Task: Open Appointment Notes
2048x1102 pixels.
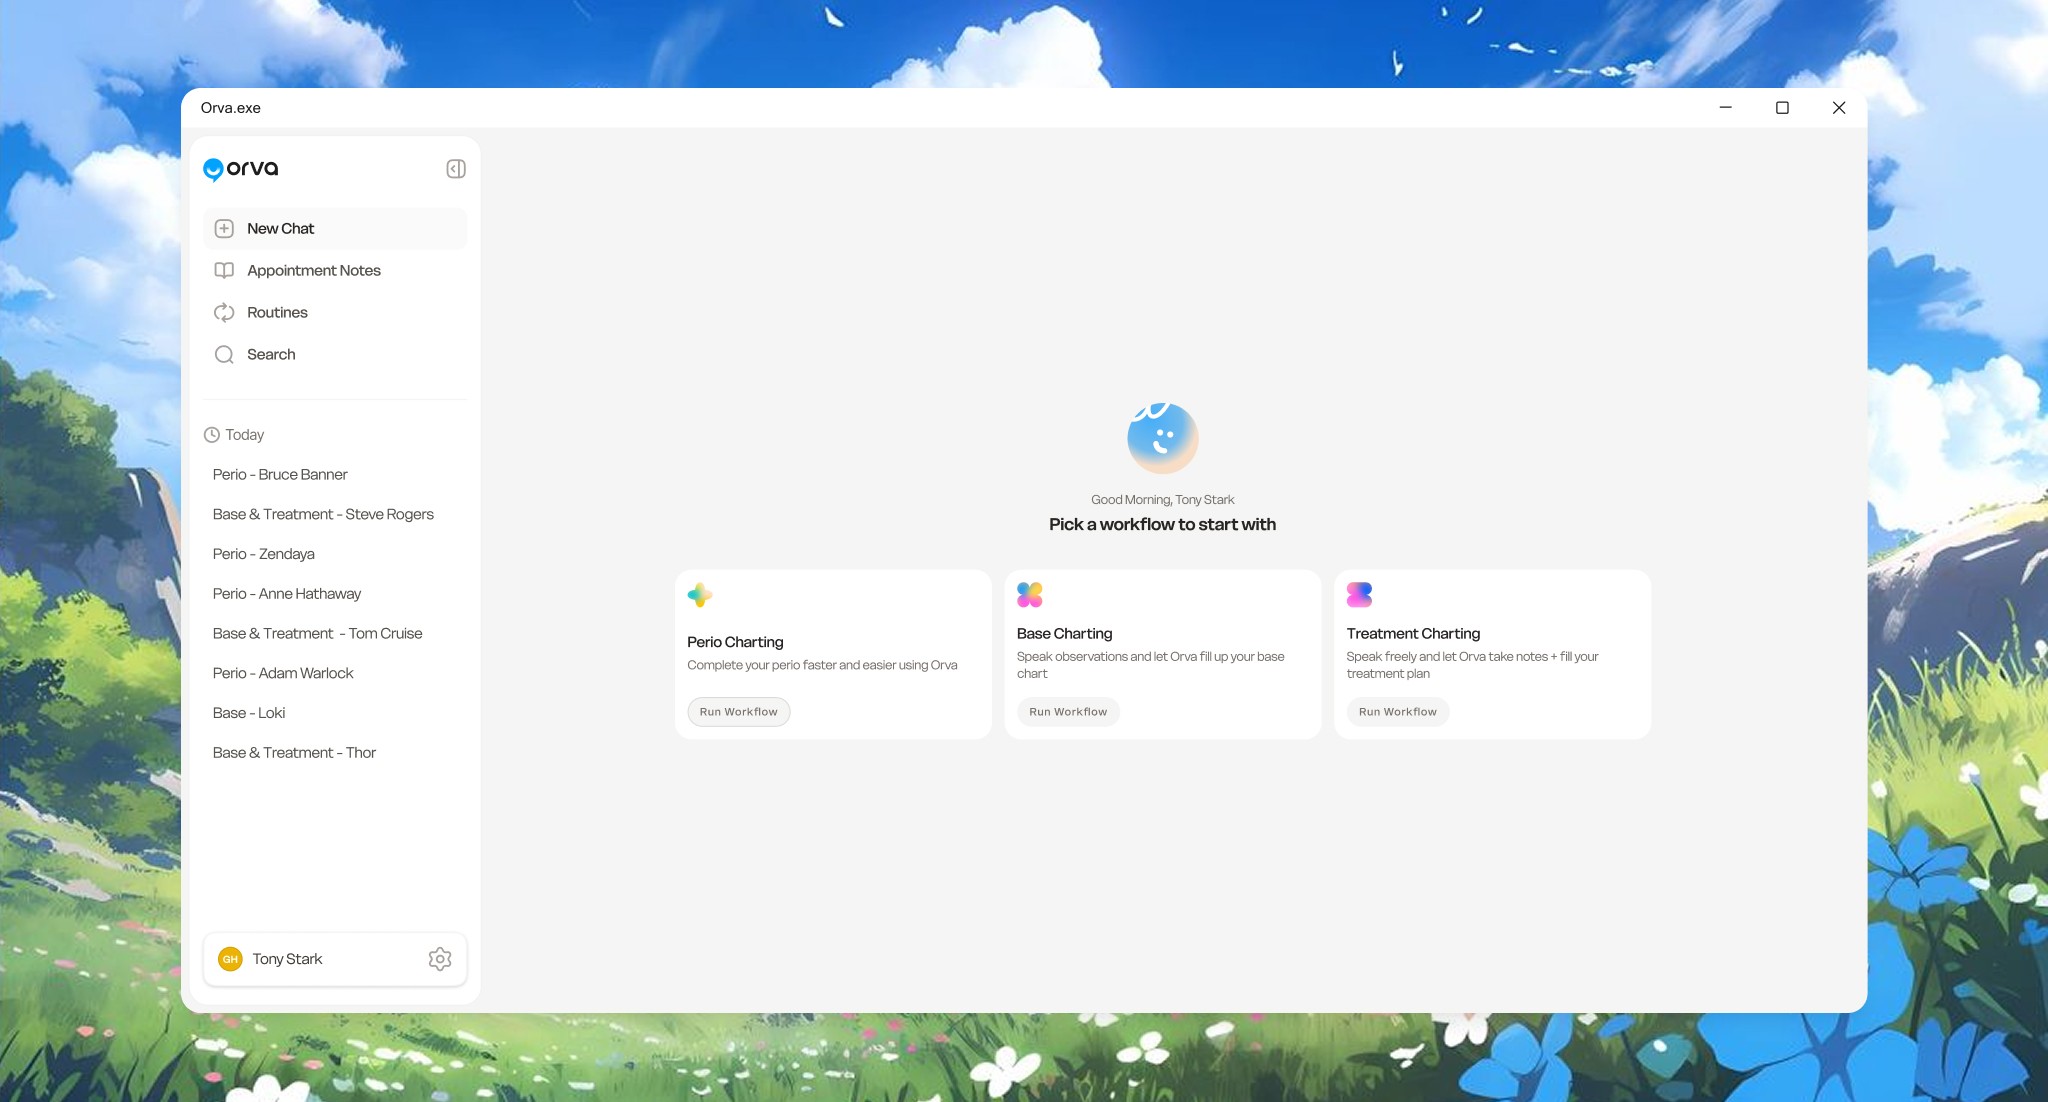Action: (313, 271)
